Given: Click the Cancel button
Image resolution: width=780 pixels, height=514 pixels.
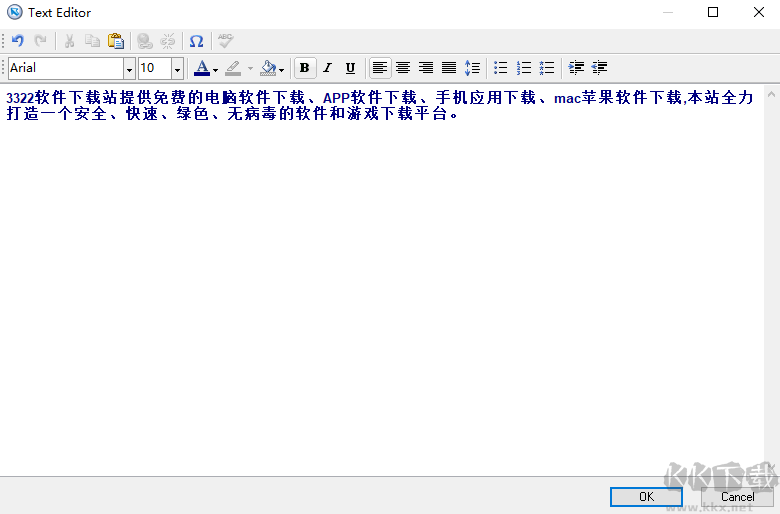Looking at the screenshot, I should (x=737, y=497).
